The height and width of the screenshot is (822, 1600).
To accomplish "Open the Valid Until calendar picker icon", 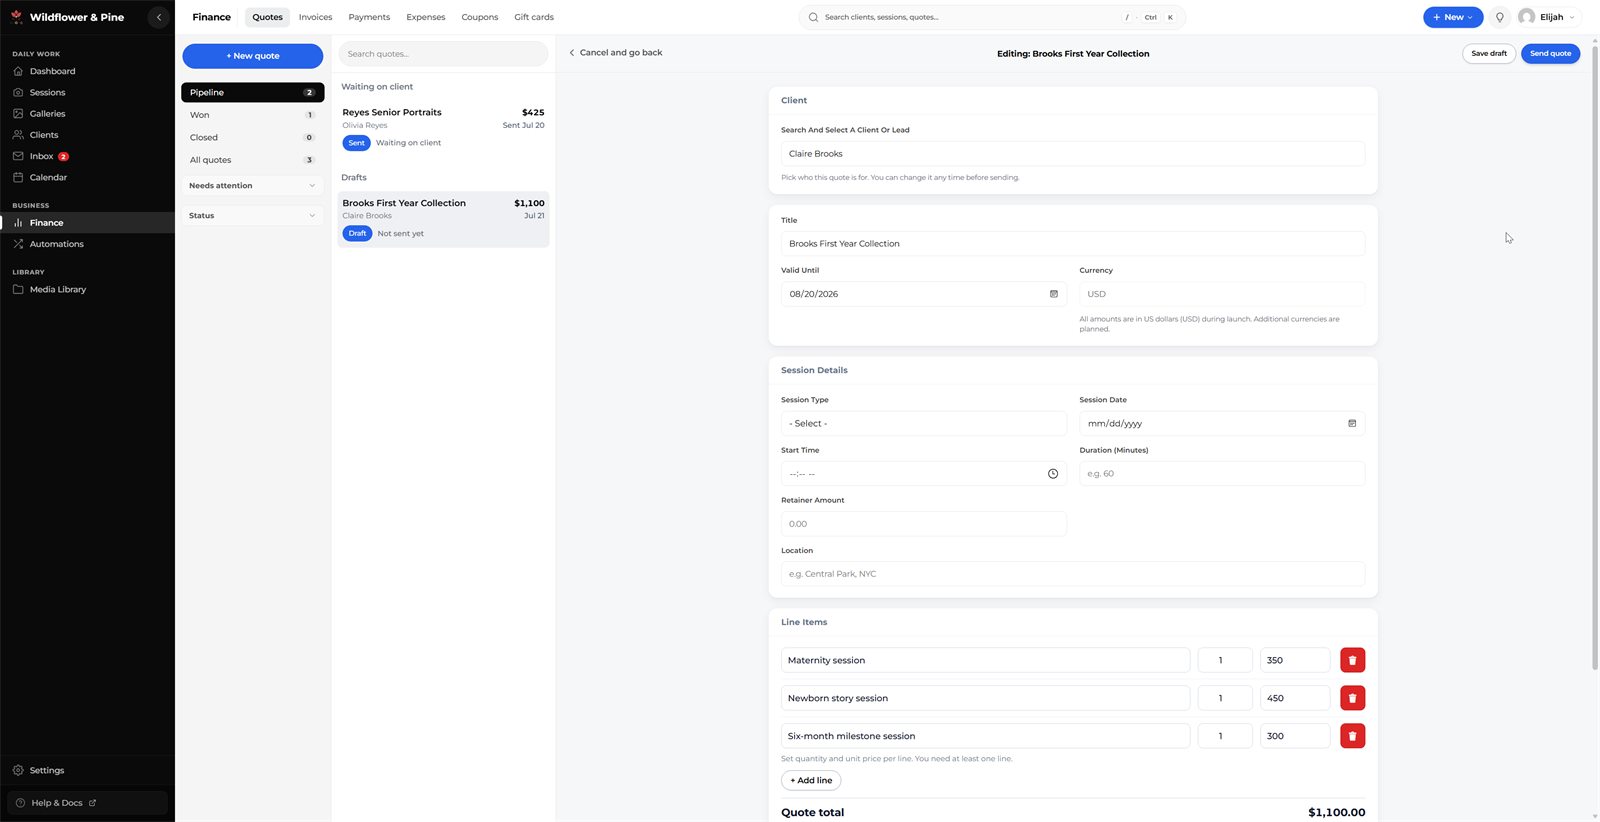I will tap(1053, 294).
